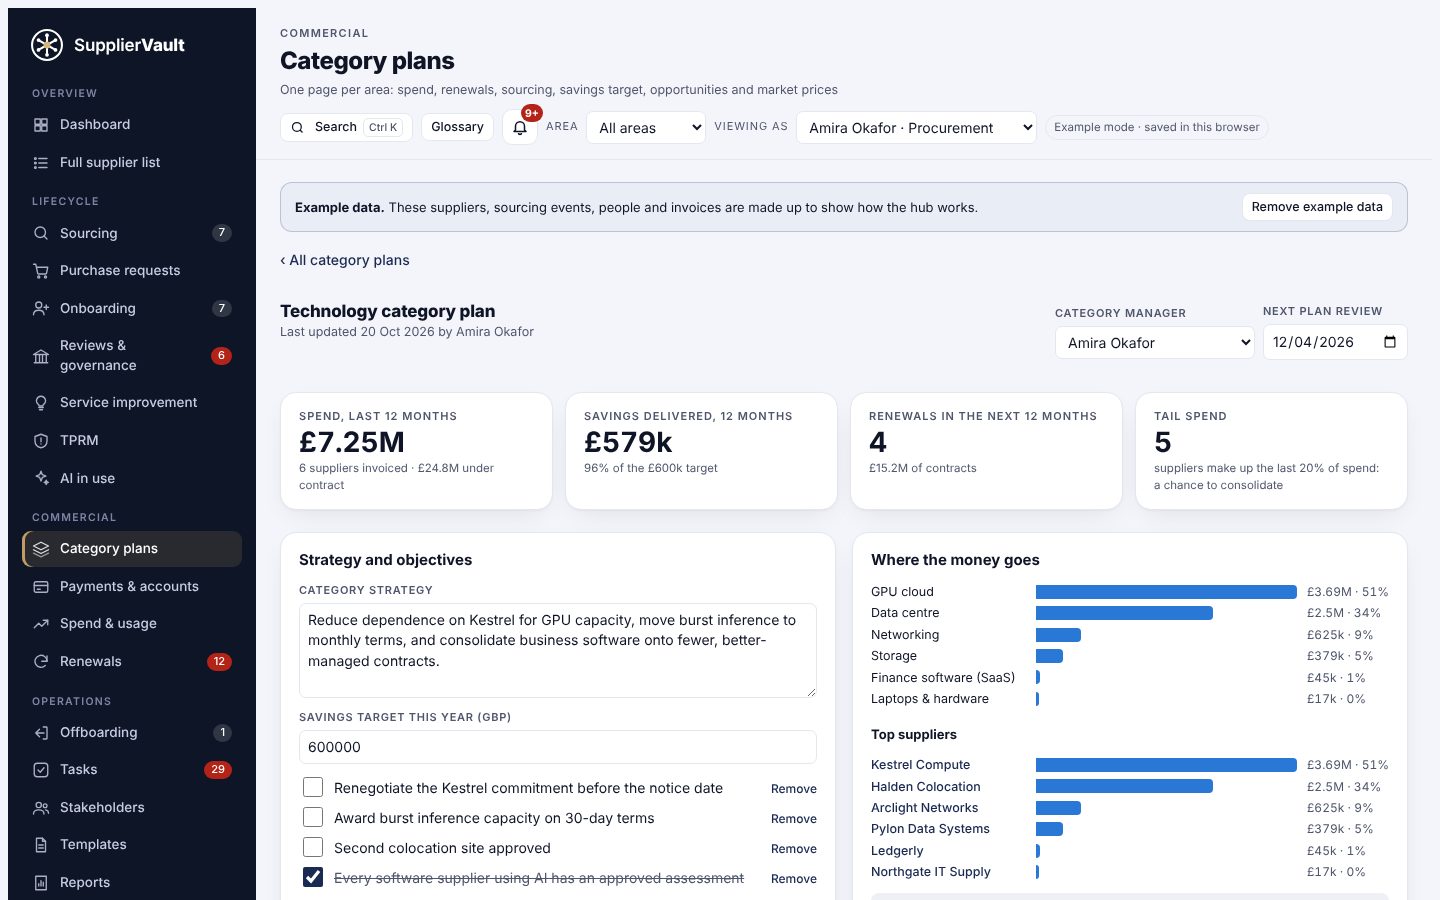This screenshot has height=900, width=1440.
Task: Check Renegotiate the Kestrel commitment objective
Action: click(313, 788)
